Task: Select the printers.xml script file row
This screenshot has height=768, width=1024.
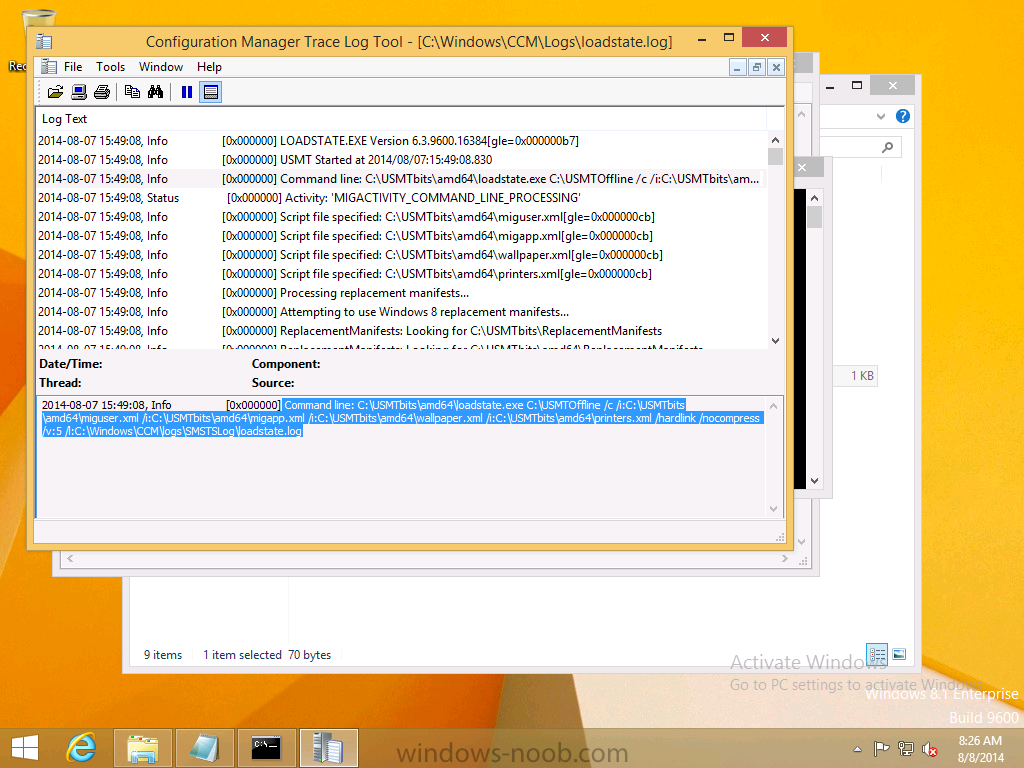Action: (x=401, y=274)
